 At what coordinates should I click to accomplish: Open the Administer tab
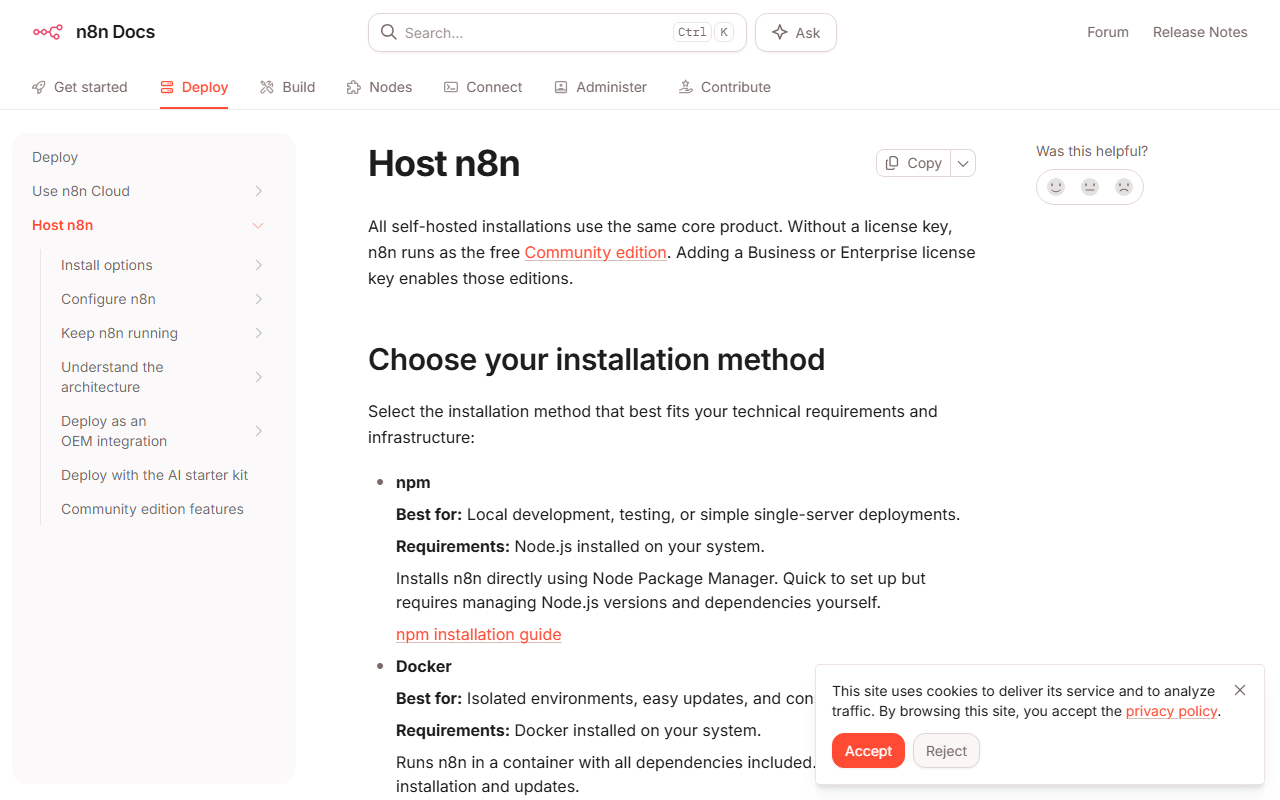(x=601, y=87)
